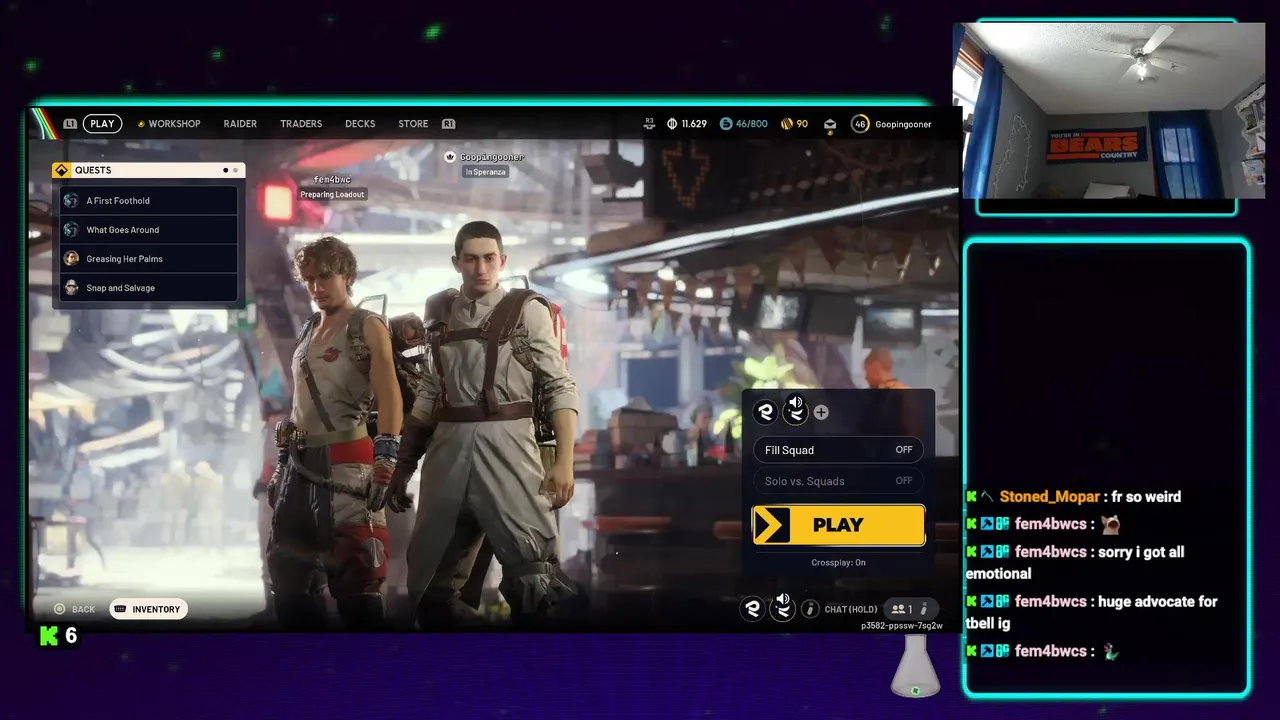Image resolution: width=1280 pixels, height=720 pixels.
Task: Click the R3 prompt icon in top bar
Action: click(649, 123)
